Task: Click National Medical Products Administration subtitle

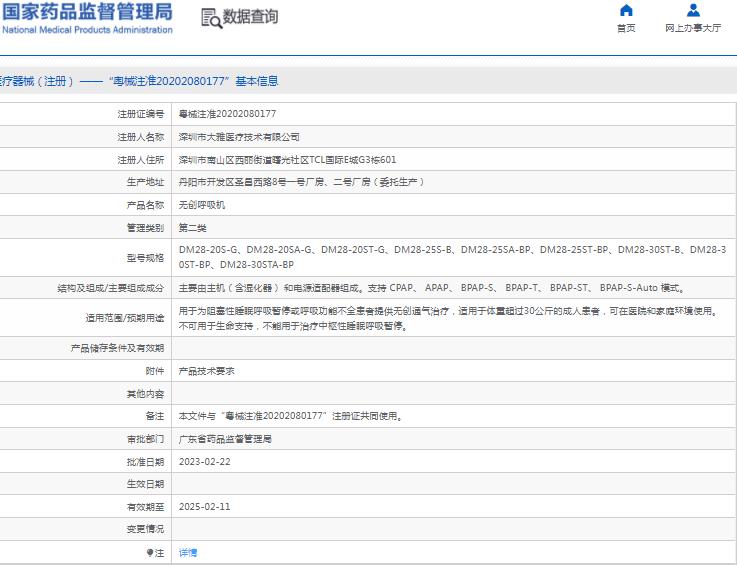Action: pyautogui.click(x=87, y=30)
